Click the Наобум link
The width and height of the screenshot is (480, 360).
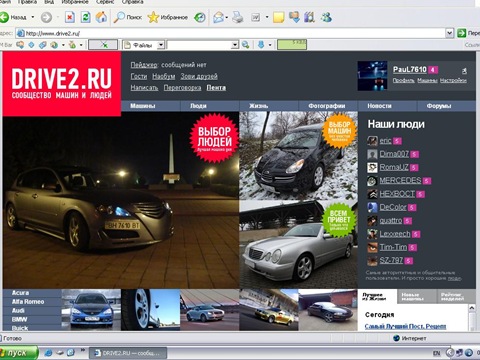click(164, 76)
